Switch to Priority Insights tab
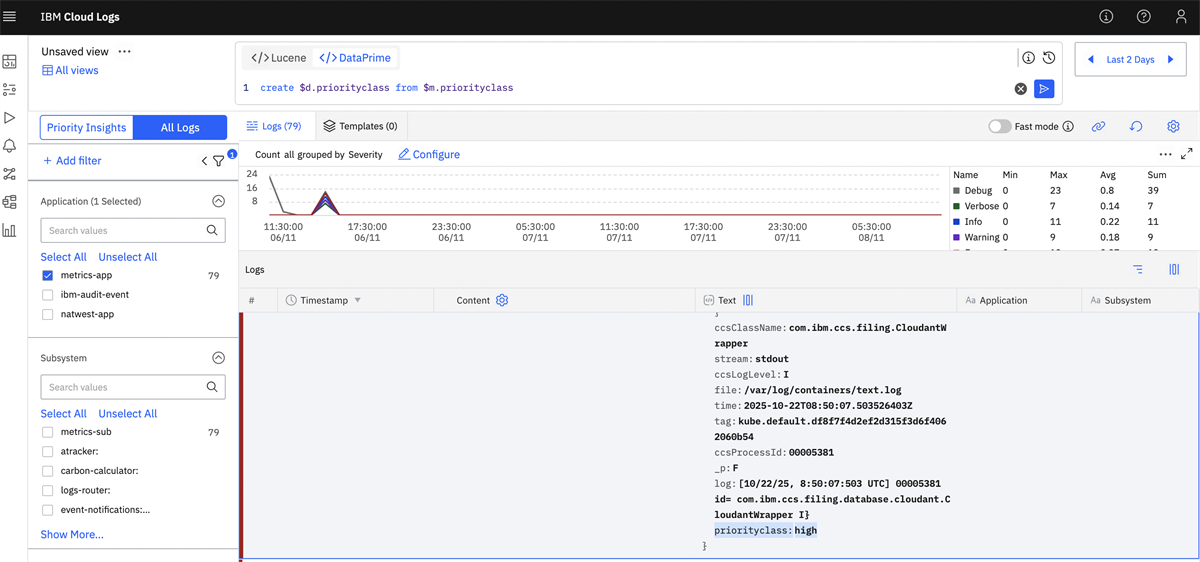The image size is (1200, 562). [87, 128]
